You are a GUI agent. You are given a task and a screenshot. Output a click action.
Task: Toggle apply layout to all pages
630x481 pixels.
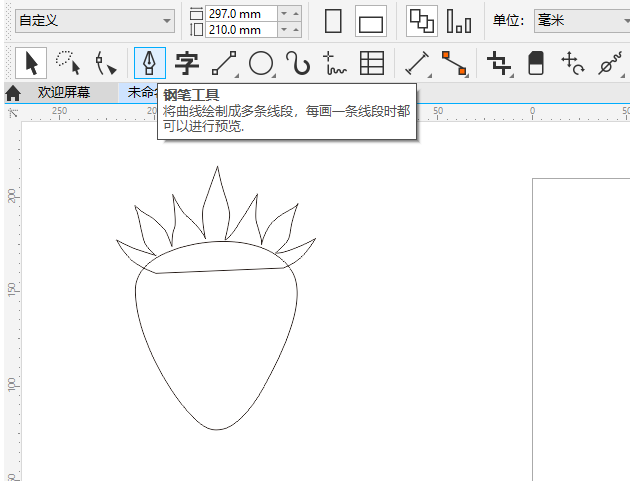(421, 21)
